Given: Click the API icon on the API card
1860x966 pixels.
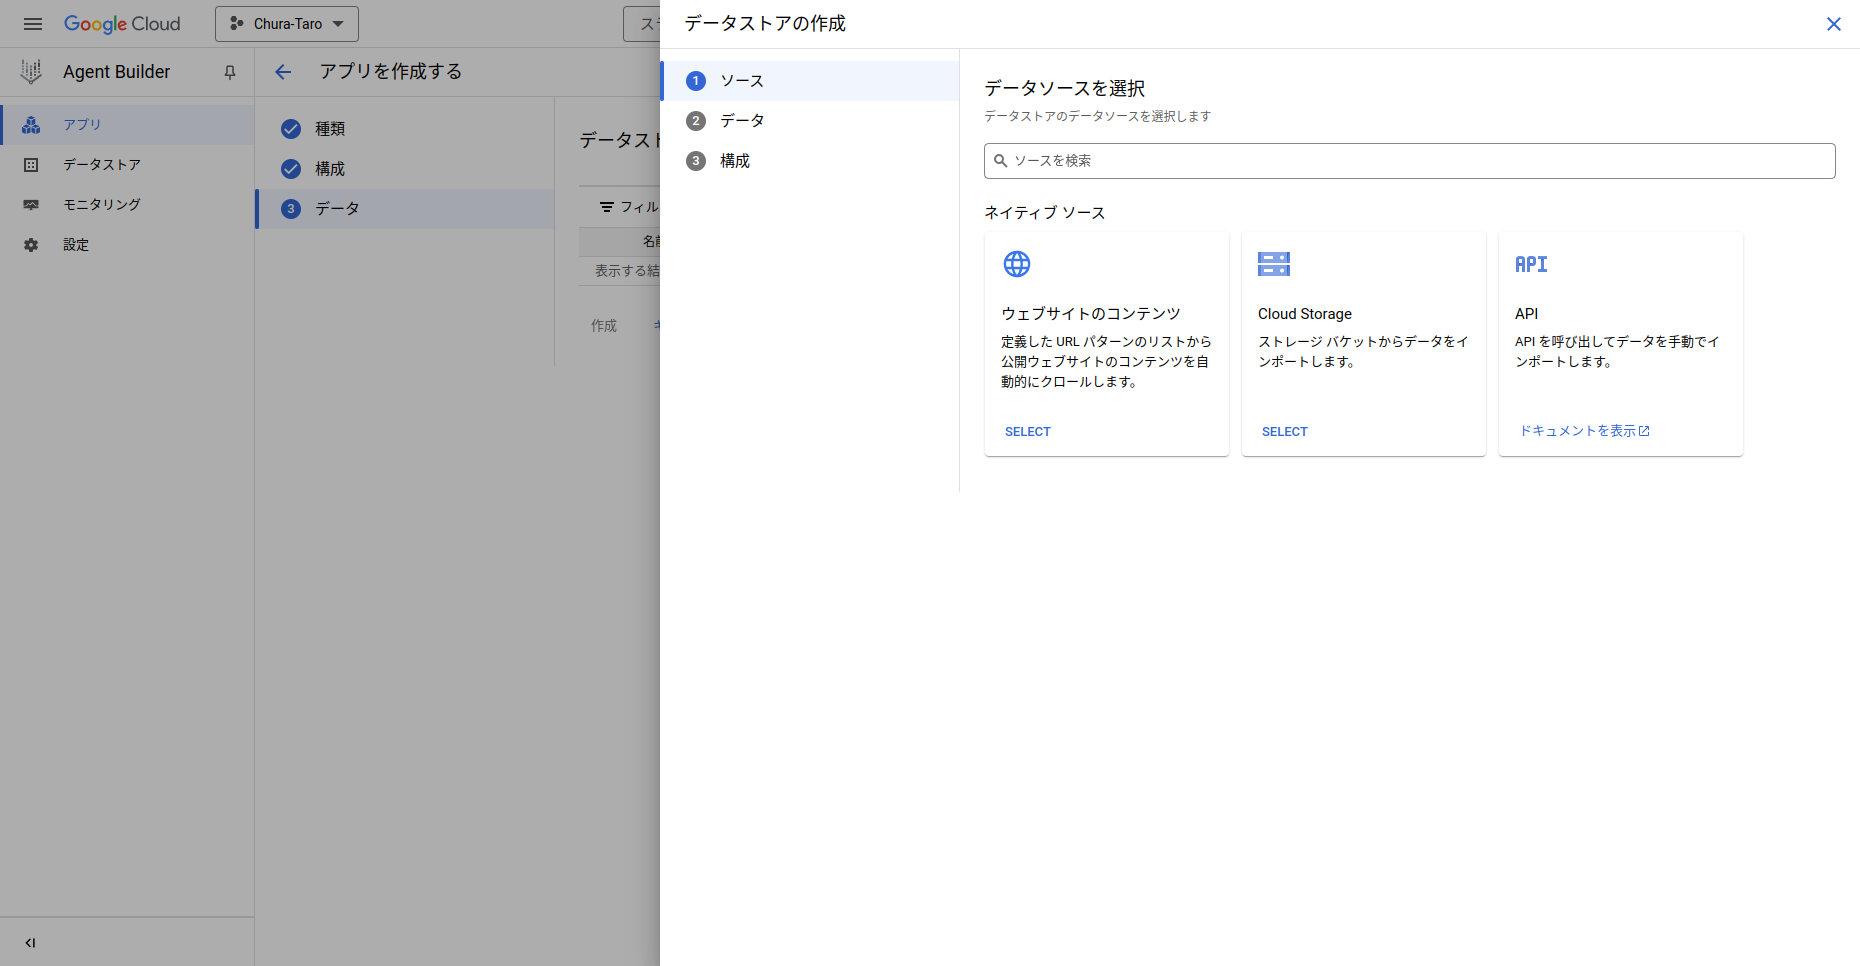Looking at the screenshot, I should 1531,264.
